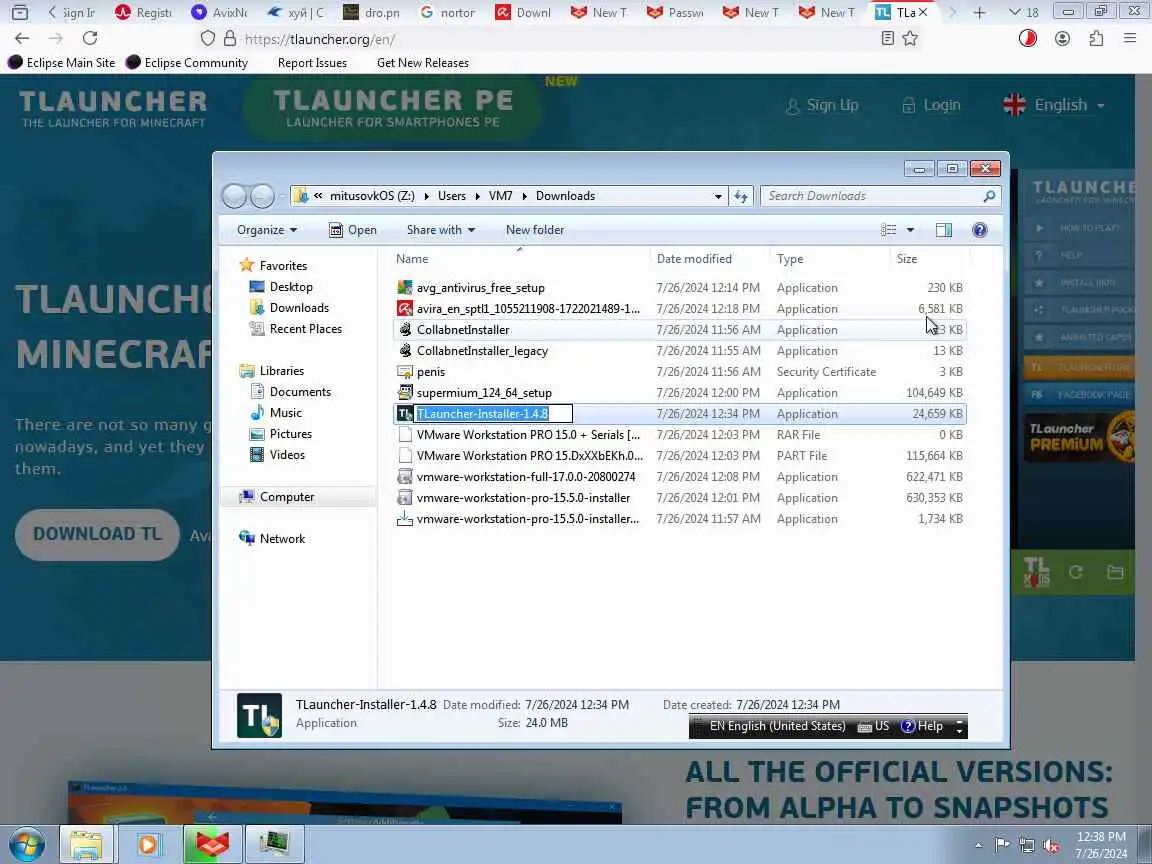Click the Open button in Explorer toolbar
Screen dimensions: 1152x864
click(x=353, y=230)
